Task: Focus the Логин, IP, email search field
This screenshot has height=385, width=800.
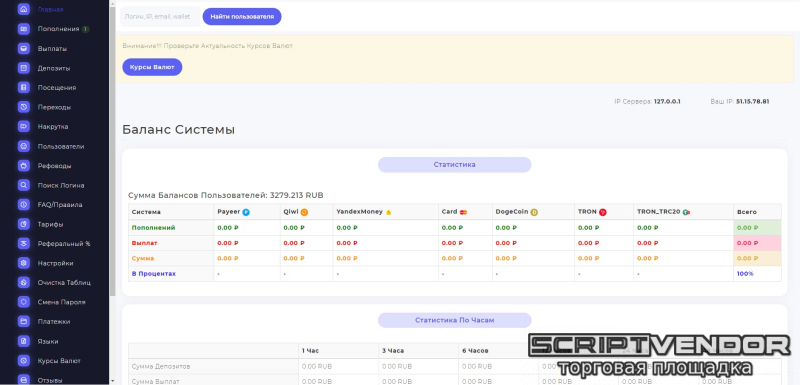Action: point(160,16)
